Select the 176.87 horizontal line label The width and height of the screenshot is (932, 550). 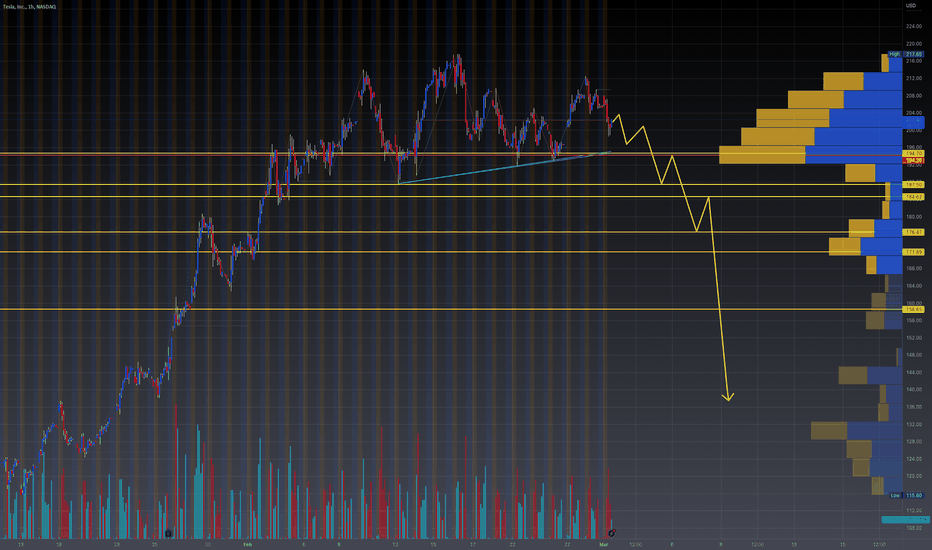pos(913,232)
